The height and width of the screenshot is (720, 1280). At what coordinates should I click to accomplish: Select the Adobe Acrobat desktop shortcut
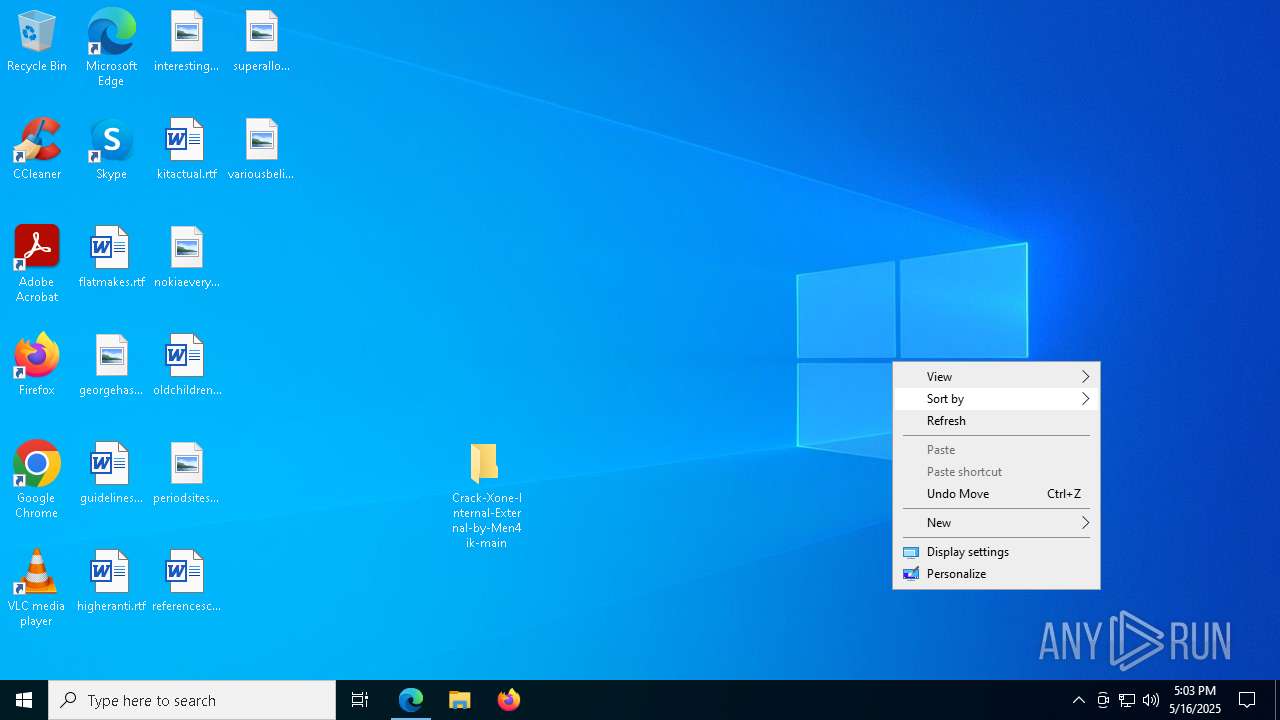pos(37,264)
